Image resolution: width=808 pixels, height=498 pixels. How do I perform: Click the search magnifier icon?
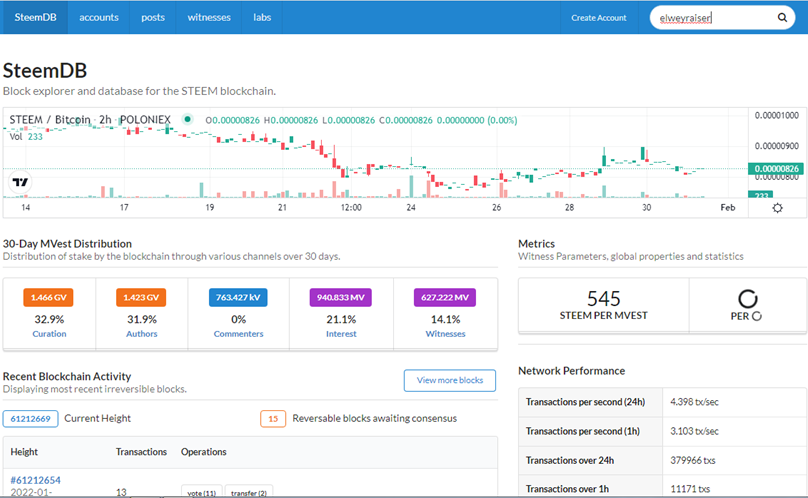[782, 18]
